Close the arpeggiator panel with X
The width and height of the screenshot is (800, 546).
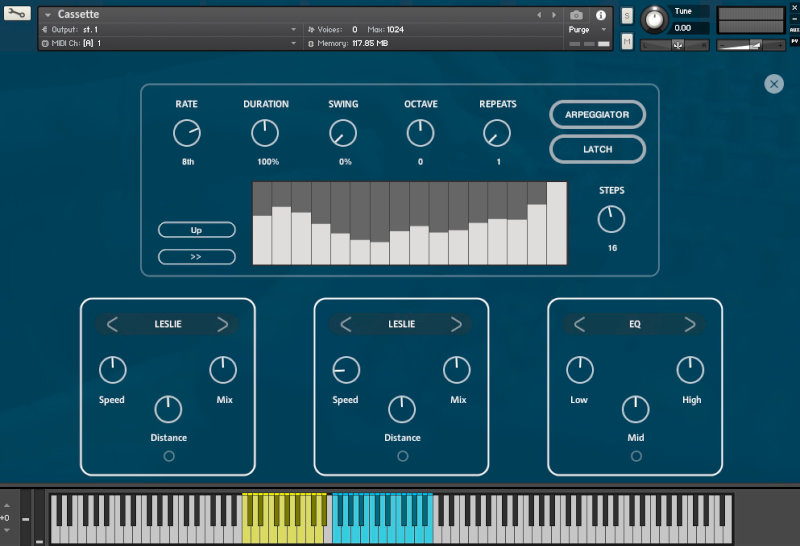[x=774, y=84]
